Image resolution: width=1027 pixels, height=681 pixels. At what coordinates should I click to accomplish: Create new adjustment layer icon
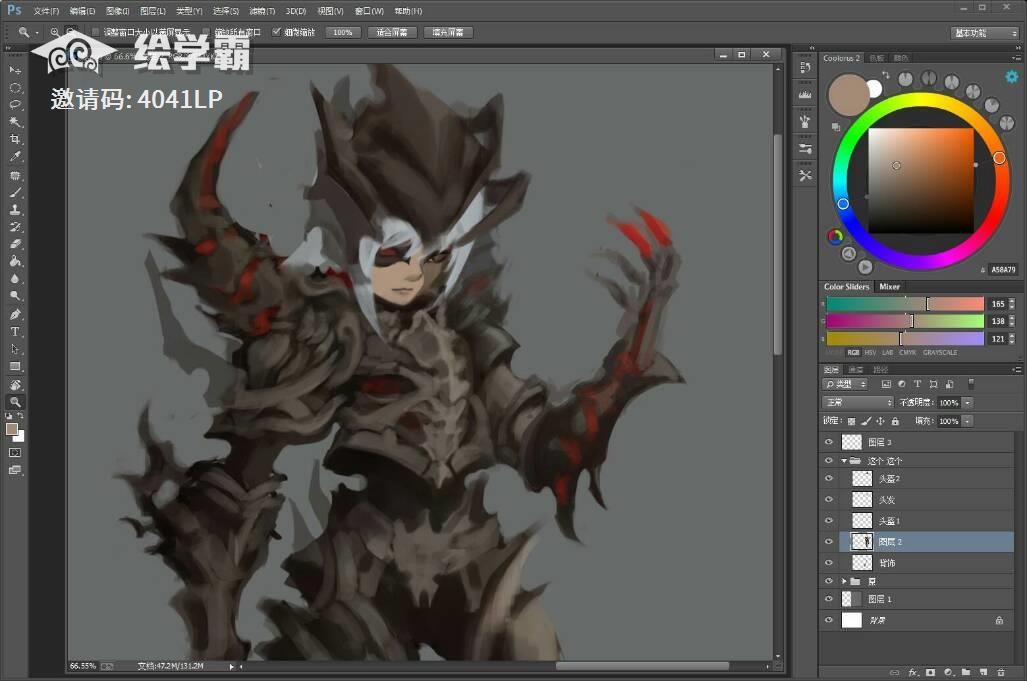point(948,672)
